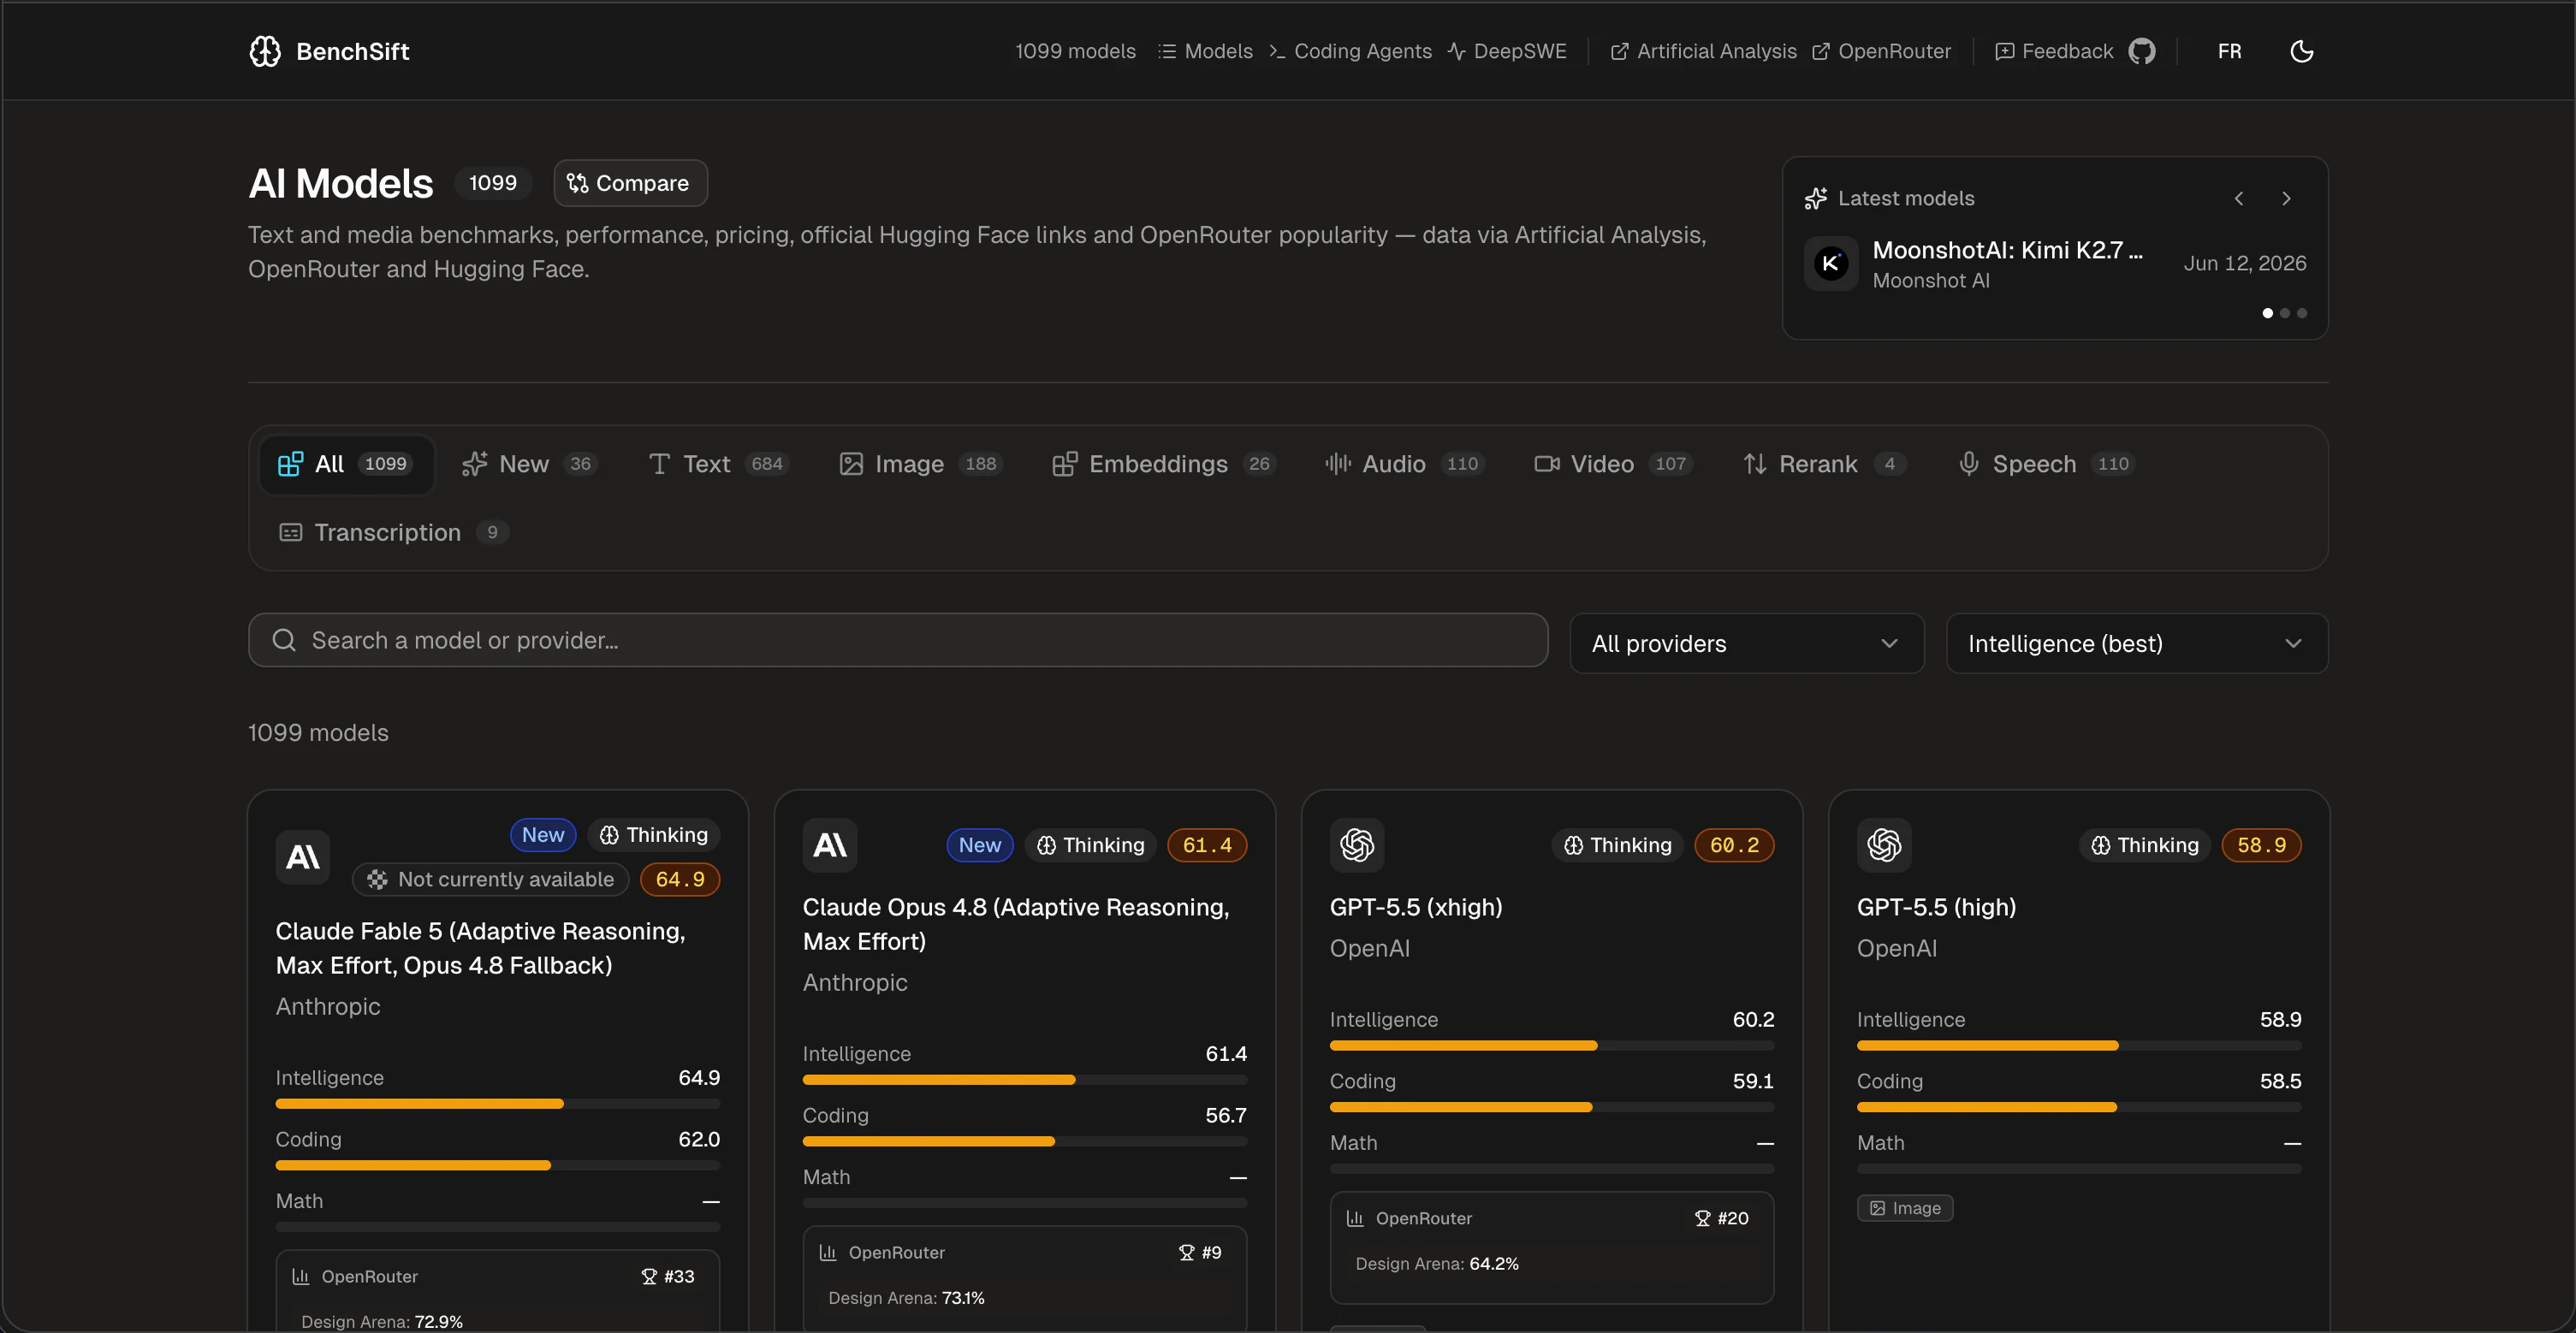This screenshot has width=2576, height=1333.
Task: Switch to the New models tab
Action: 530,464
